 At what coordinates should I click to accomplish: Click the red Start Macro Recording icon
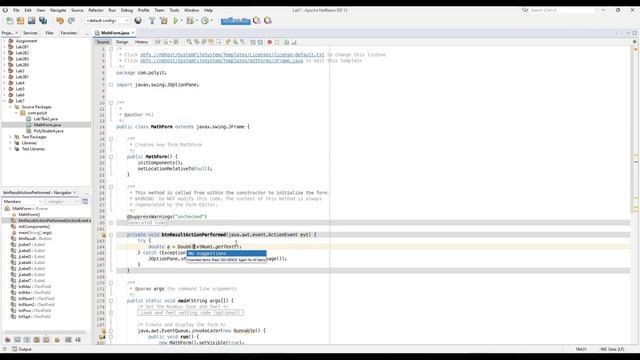269,42
